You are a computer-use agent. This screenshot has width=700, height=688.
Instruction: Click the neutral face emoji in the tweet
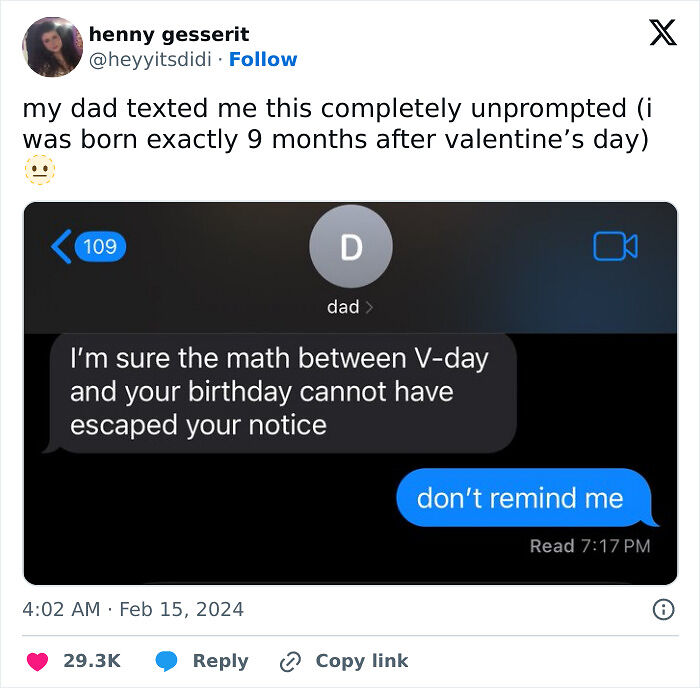point(39,171)
